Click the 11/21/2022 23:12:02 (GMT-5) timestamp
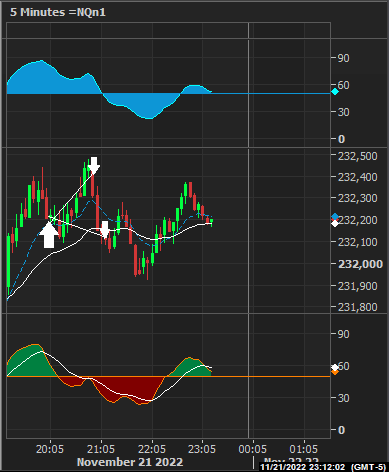389x472 pixels. [323, 467]
